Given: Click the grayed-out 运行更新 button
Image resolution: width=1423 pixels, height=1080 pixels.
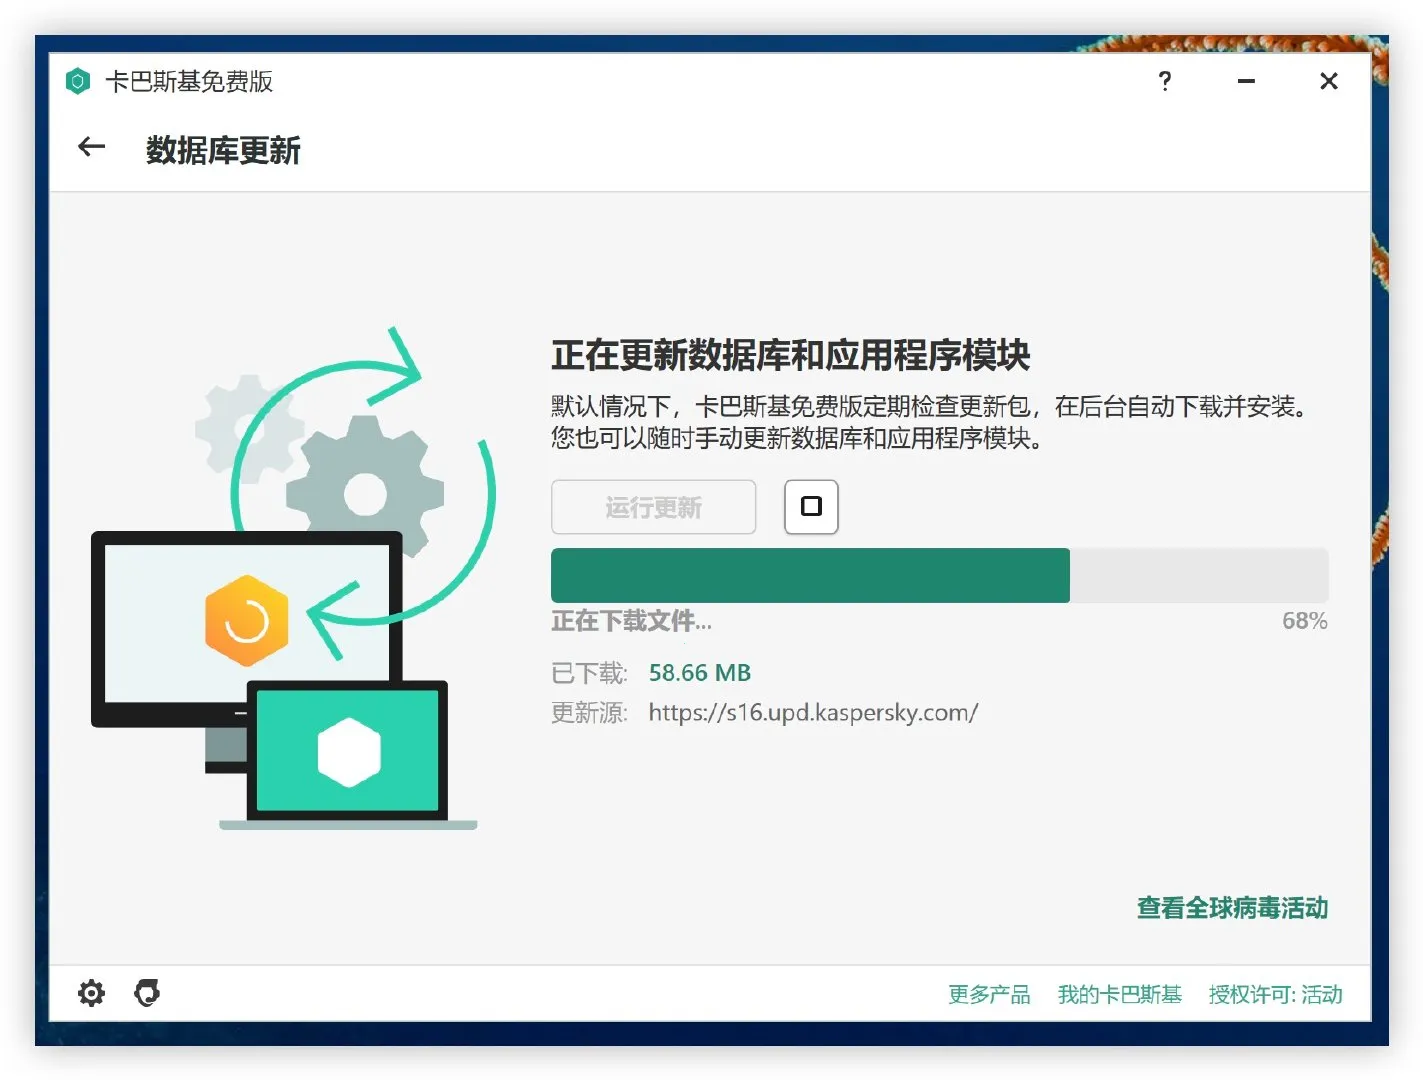Looking at the screenshot, I should pos(653,507).
